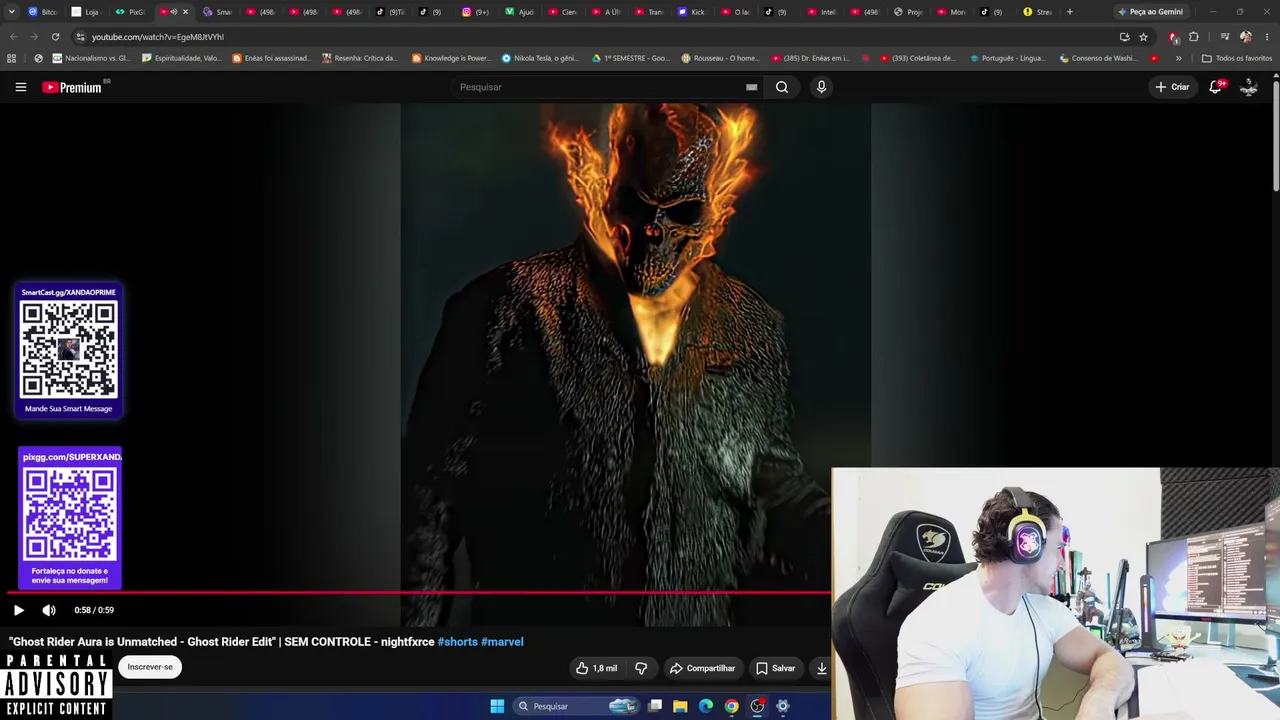Switch to the Loja browser tab
This screenshot has height=720, width=1280.
[x=85, y=12]
